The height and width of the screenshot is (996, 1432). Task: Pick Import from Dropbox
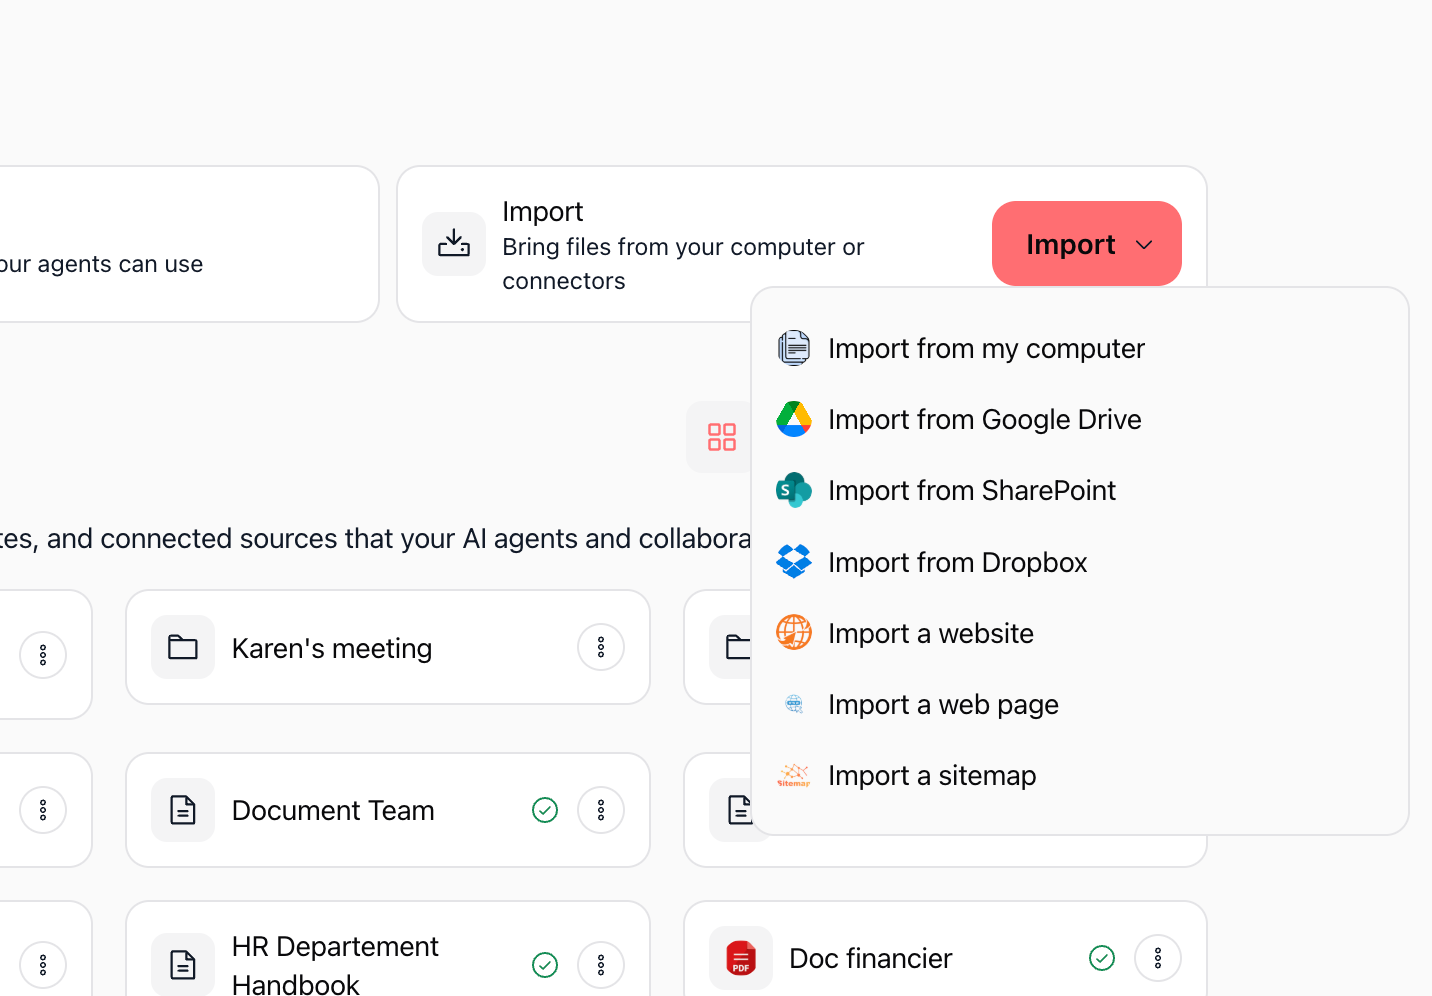[x=1080, y=562]
